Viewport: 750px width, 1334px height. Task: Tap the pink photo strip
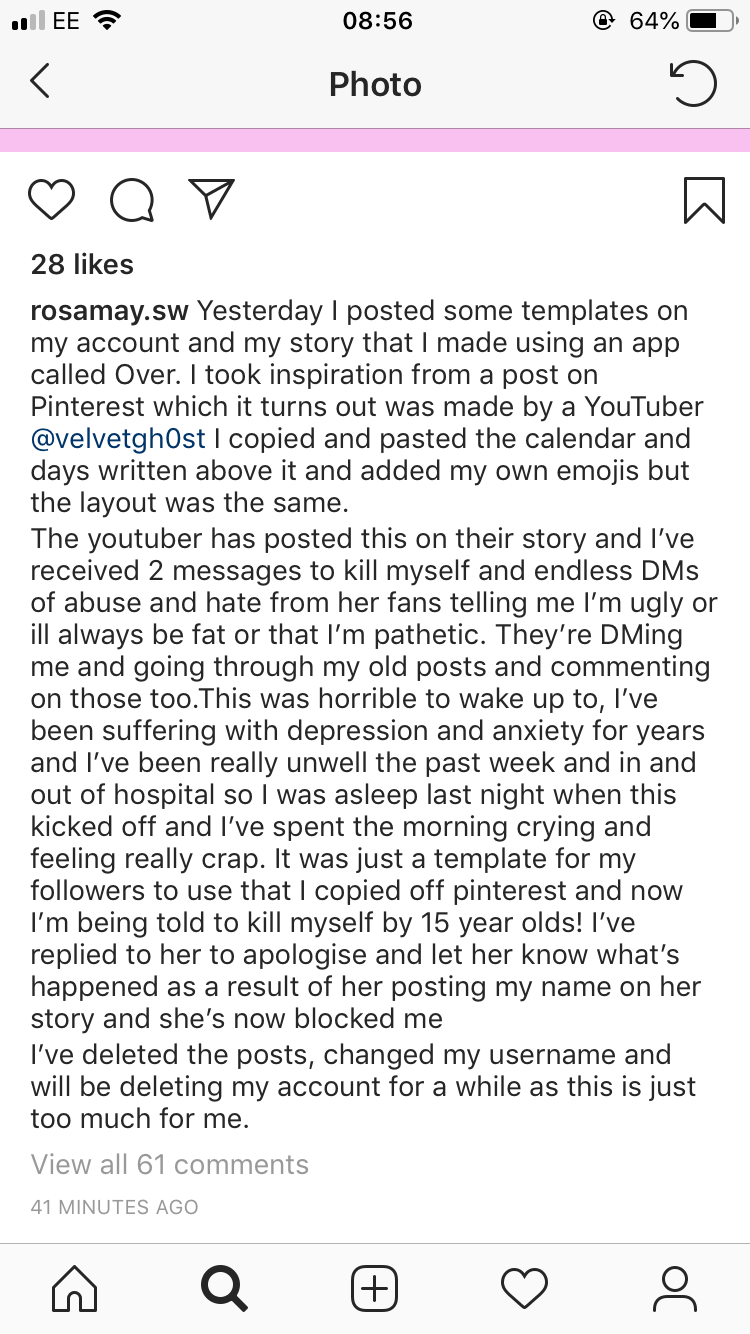(375, 140)
